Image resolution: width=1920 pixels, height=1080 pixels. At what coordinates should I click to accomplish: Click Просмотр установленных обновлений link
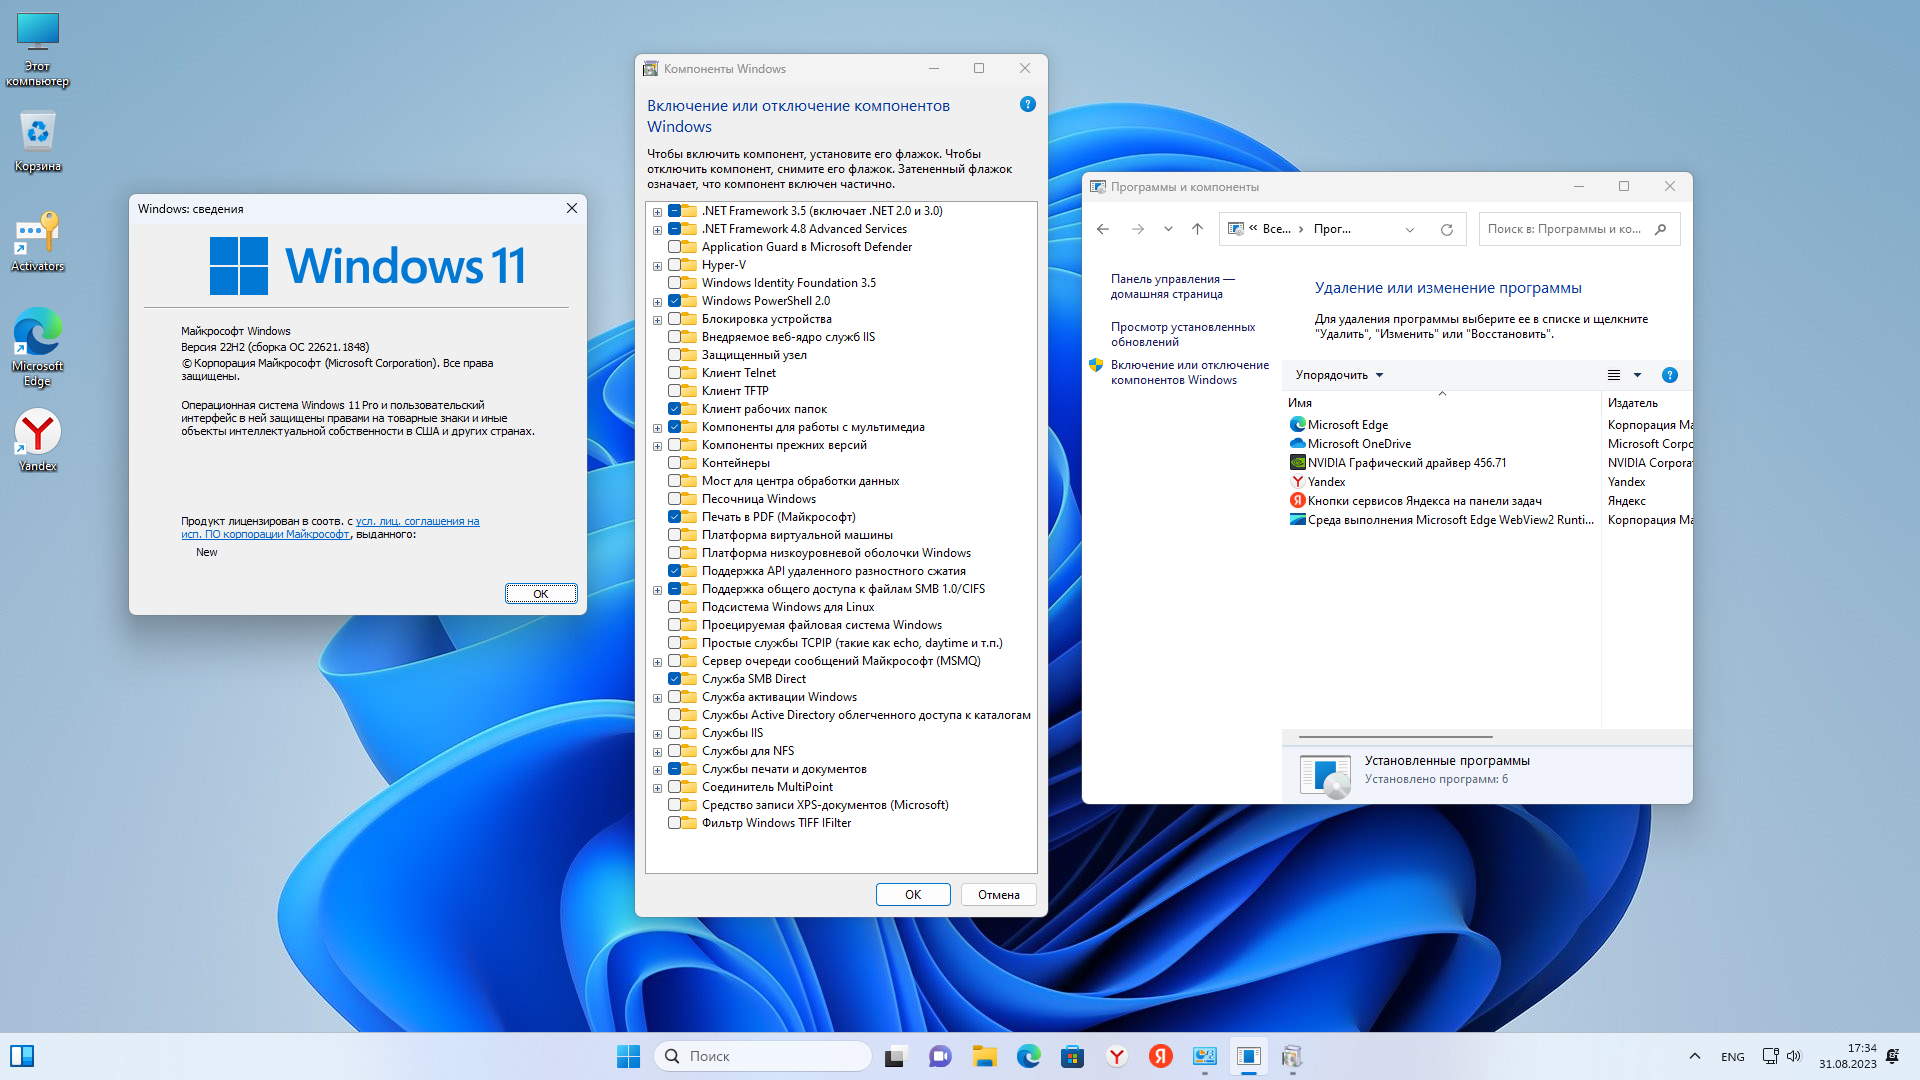pyautogui.click(x=1182, y=334)
